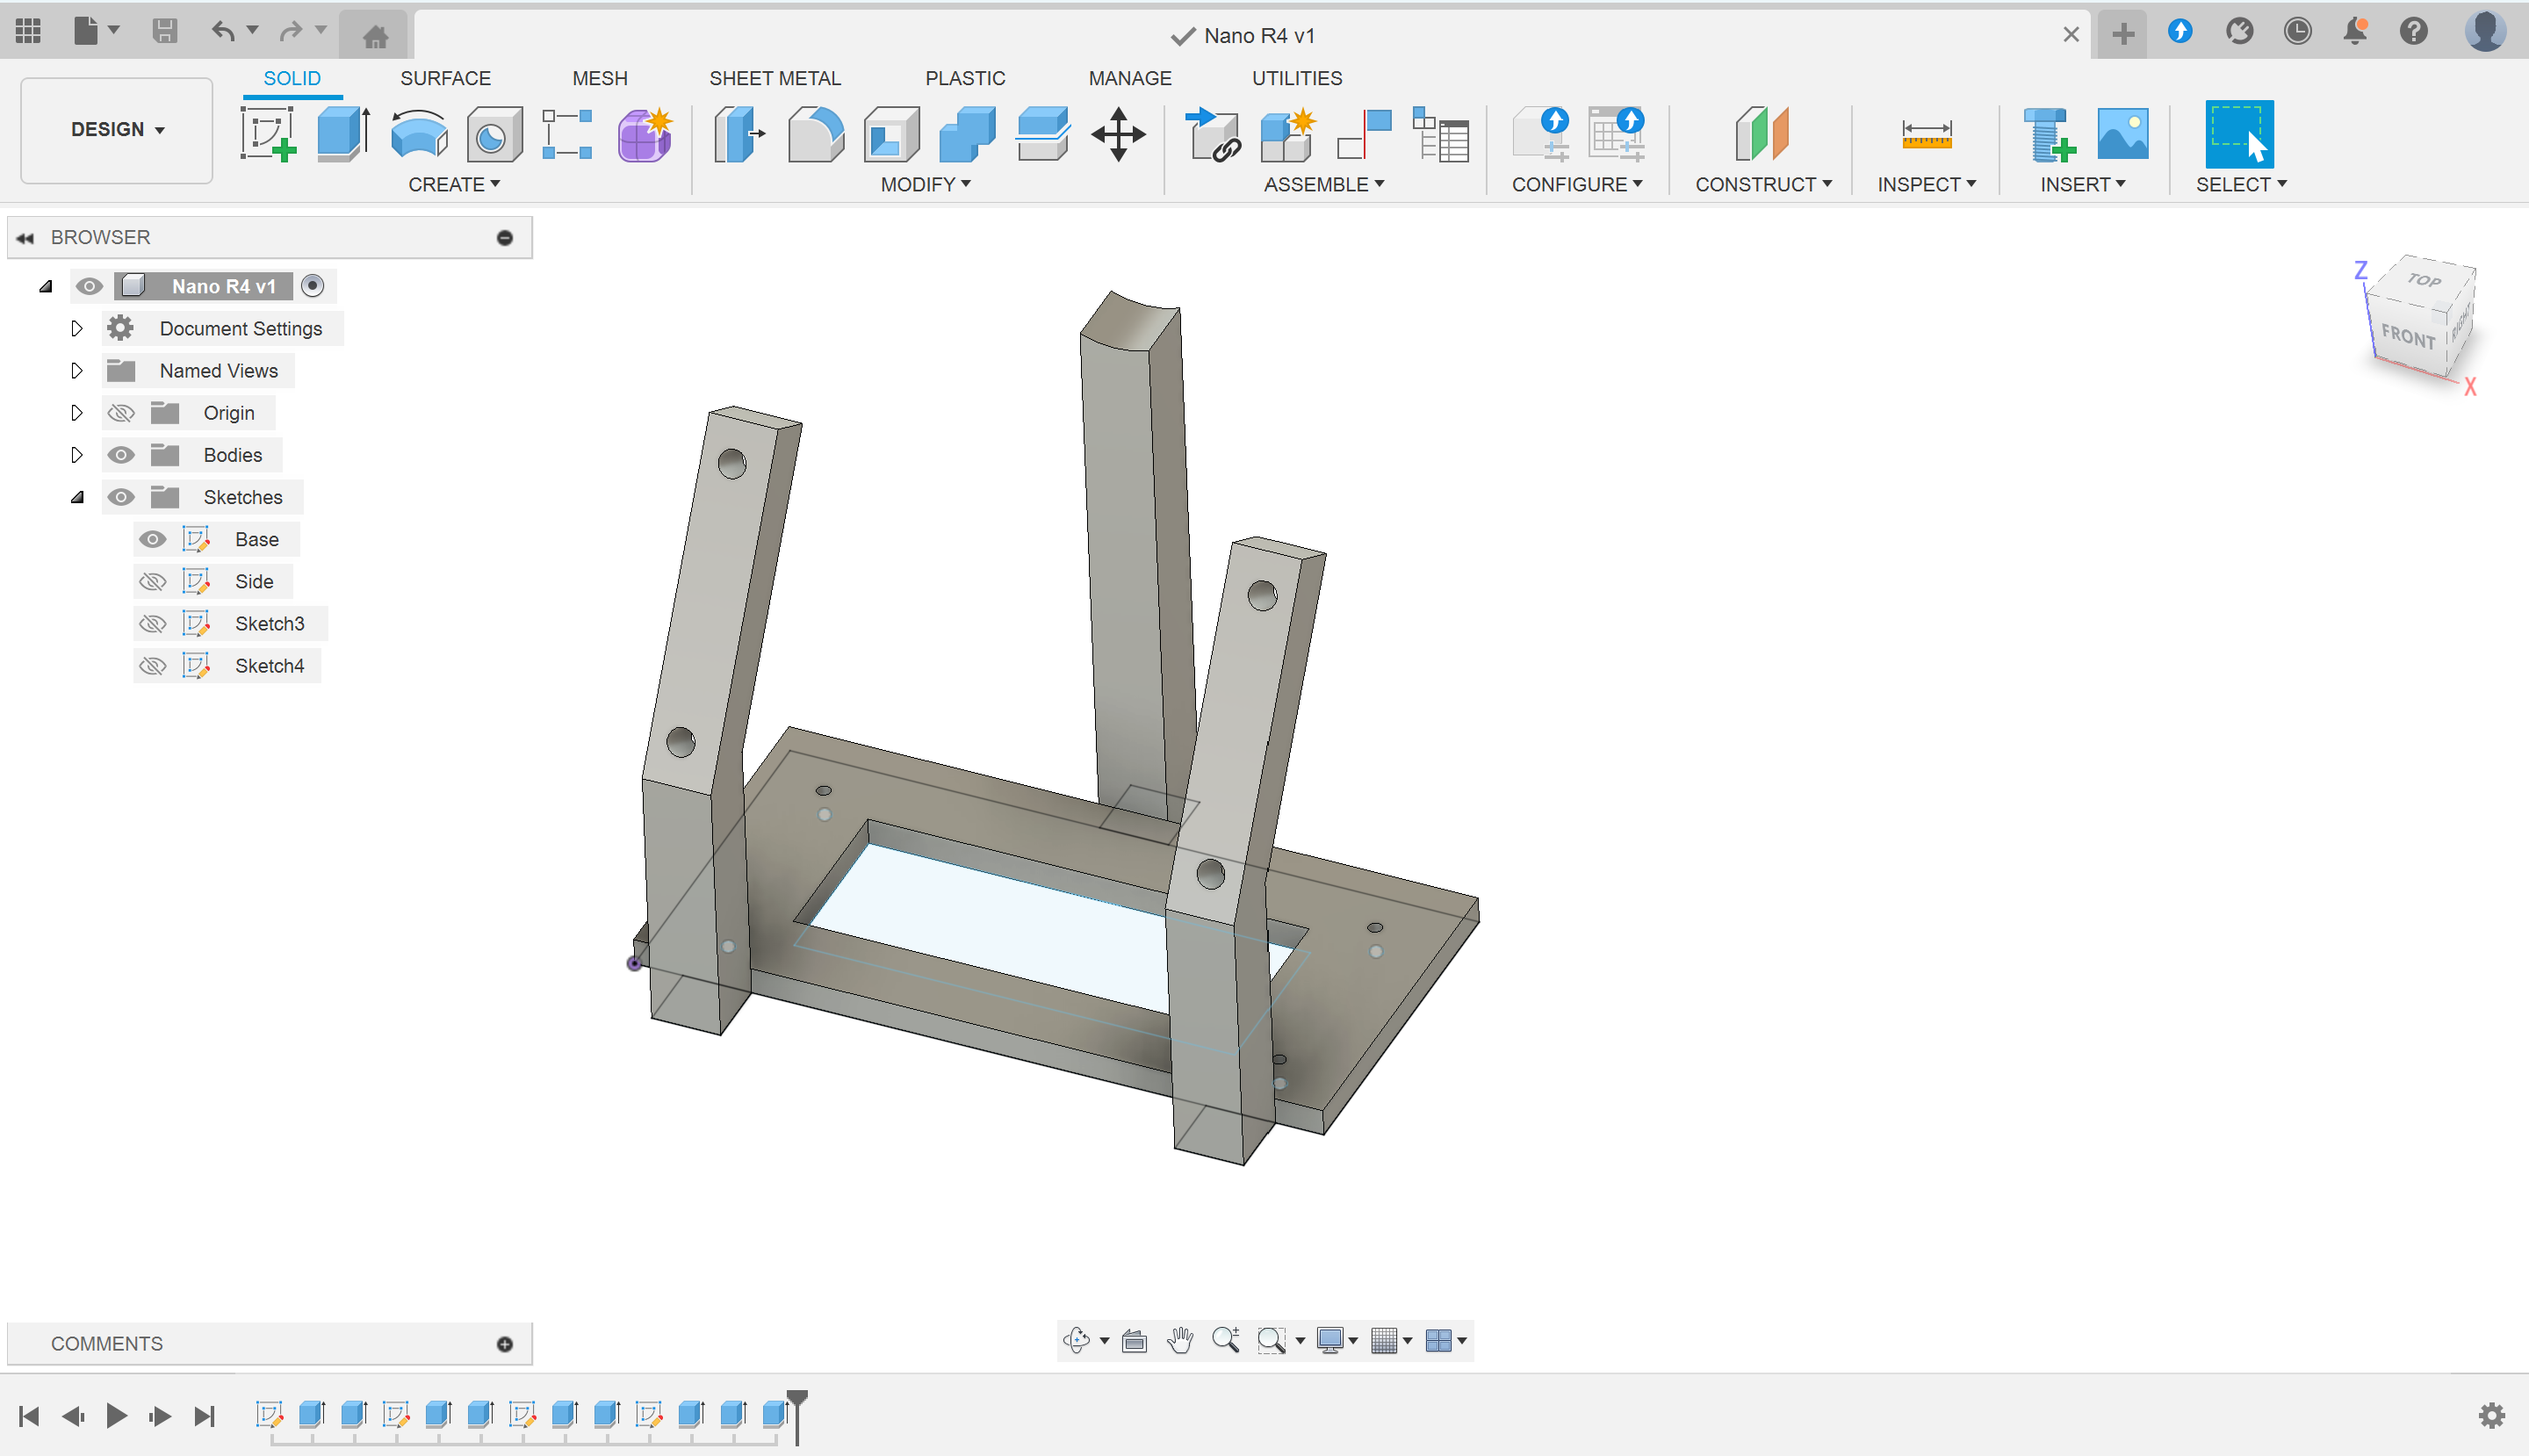Expand the Document Settings node
This screenshot has height=1456, width=2529.
click(77, 329)
